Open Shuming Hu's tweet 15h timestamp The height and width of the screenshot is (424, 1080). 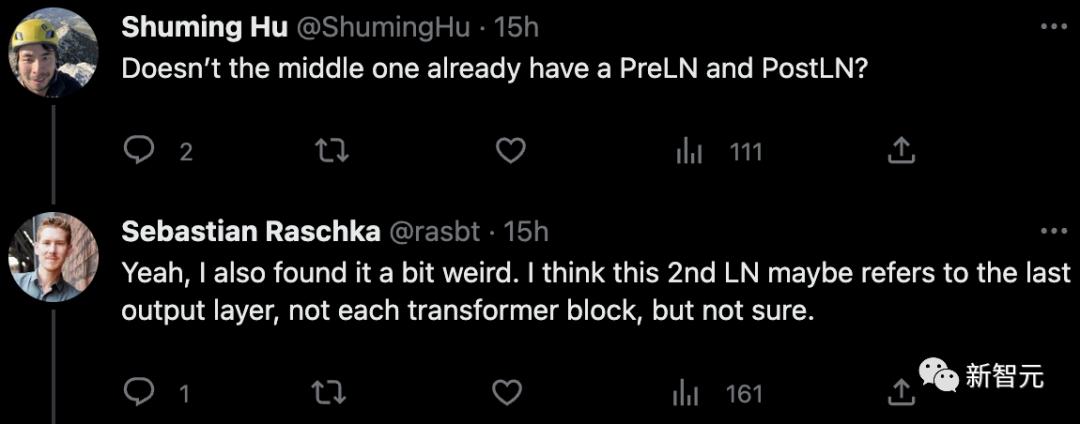tap(516, 27)
